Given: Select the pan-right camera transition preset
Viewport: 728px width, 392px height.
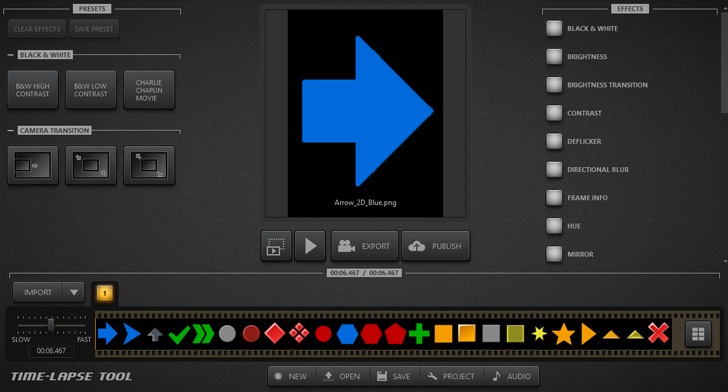Looking at the screenshot, I should (x=32, y=165).
